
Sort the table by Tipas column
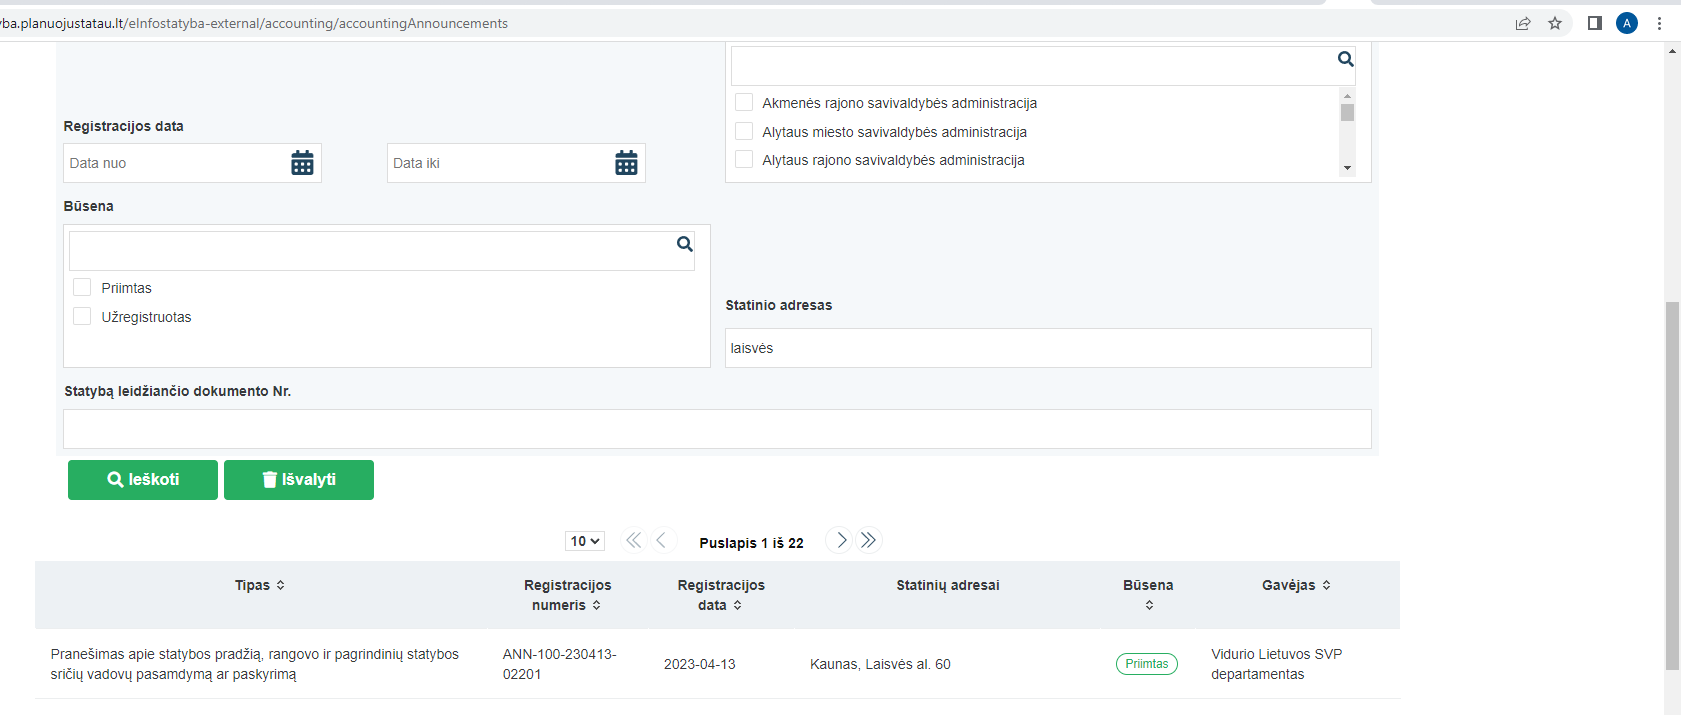260,585
